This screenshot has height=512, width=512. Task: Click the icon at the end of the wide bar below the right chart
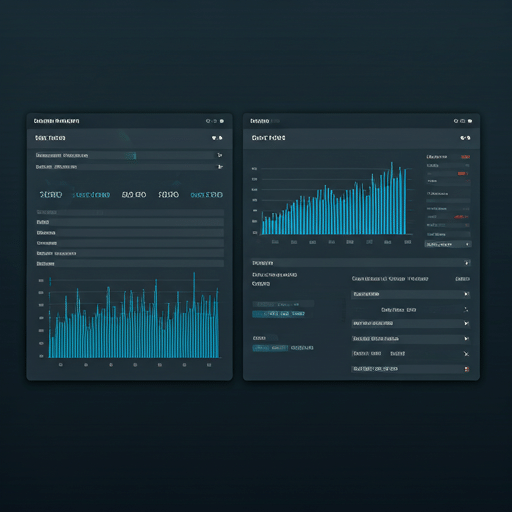(467, 263)
